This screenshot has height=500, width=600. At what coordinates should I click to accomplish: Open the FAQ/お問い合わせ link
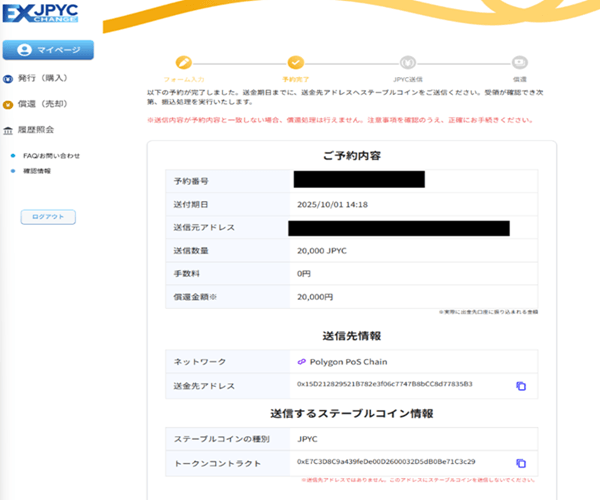coord(51,156)
